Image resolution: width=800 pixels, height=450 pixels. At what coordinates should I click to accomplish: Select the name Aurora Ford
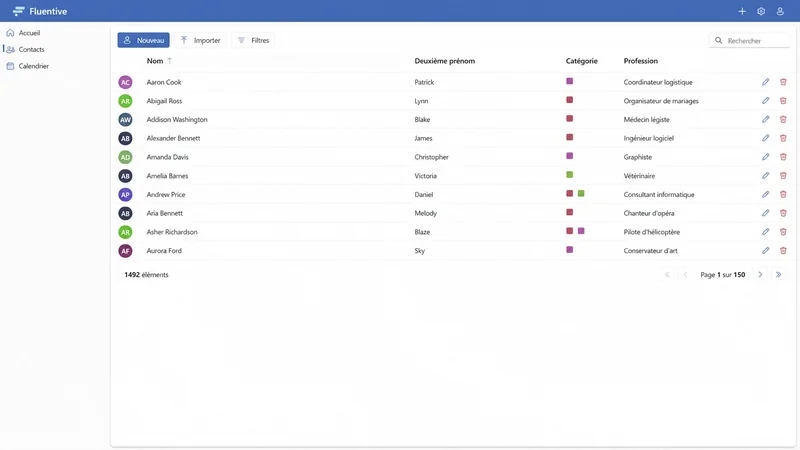(164, 251)
